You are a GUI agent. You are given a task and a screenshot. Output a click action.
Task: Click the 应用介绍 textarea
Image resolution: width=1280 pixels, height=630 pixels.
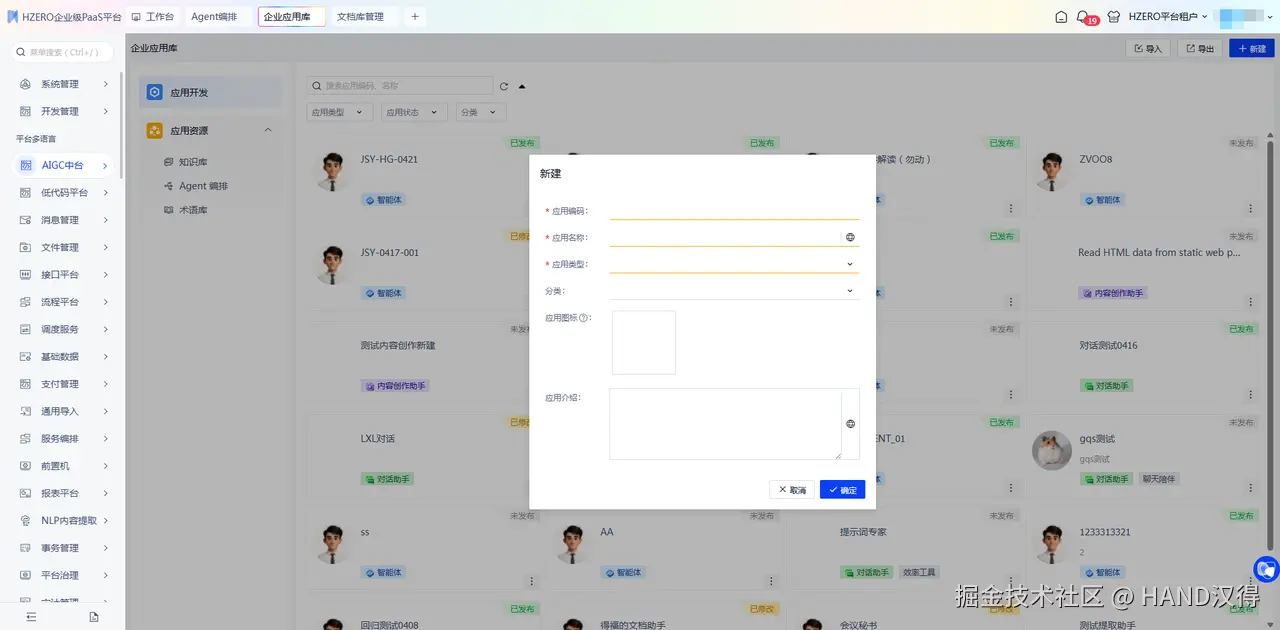(725, 424)
